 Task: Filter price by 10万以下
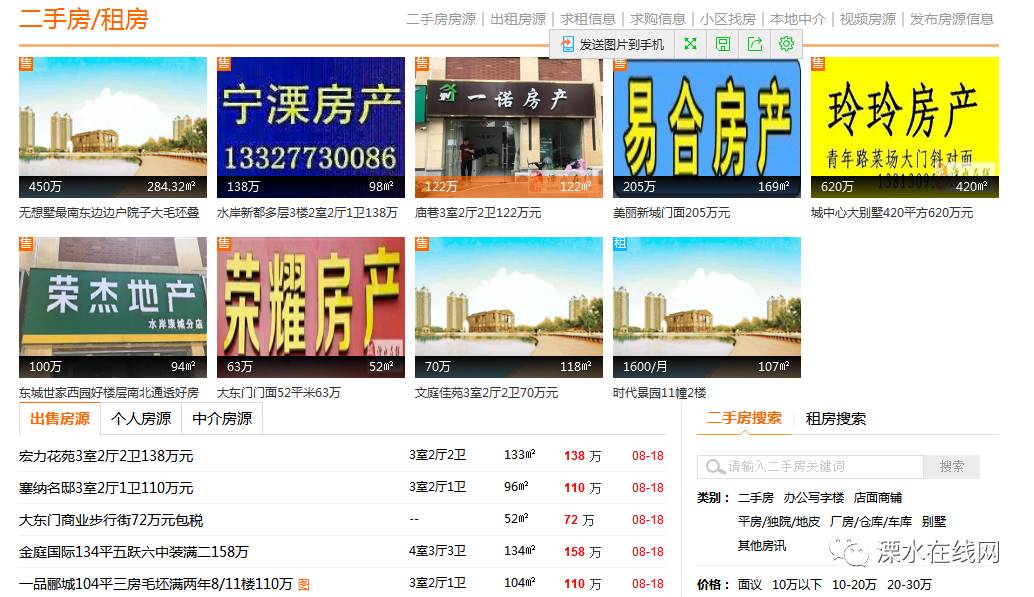pyautogui.click(x=797, y=585)
